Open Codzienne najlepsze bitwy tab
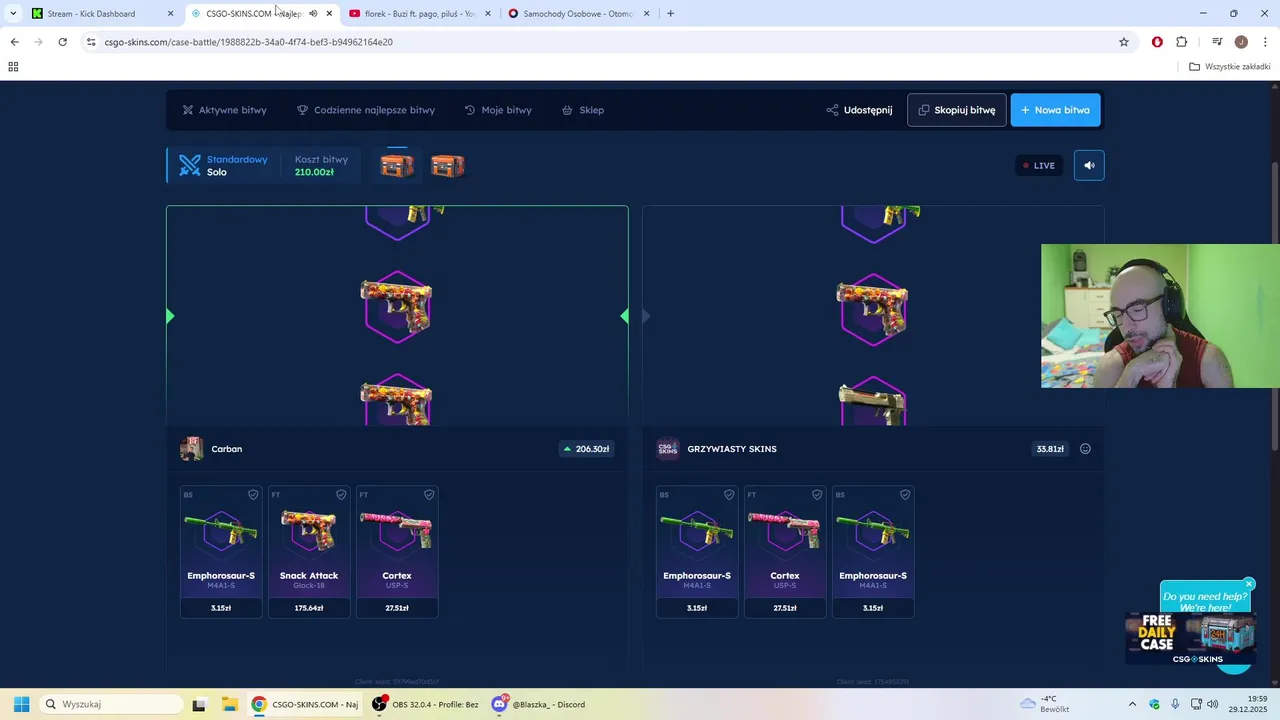The height and width of the screenshot is (720, 1280). tap(366, 110)
